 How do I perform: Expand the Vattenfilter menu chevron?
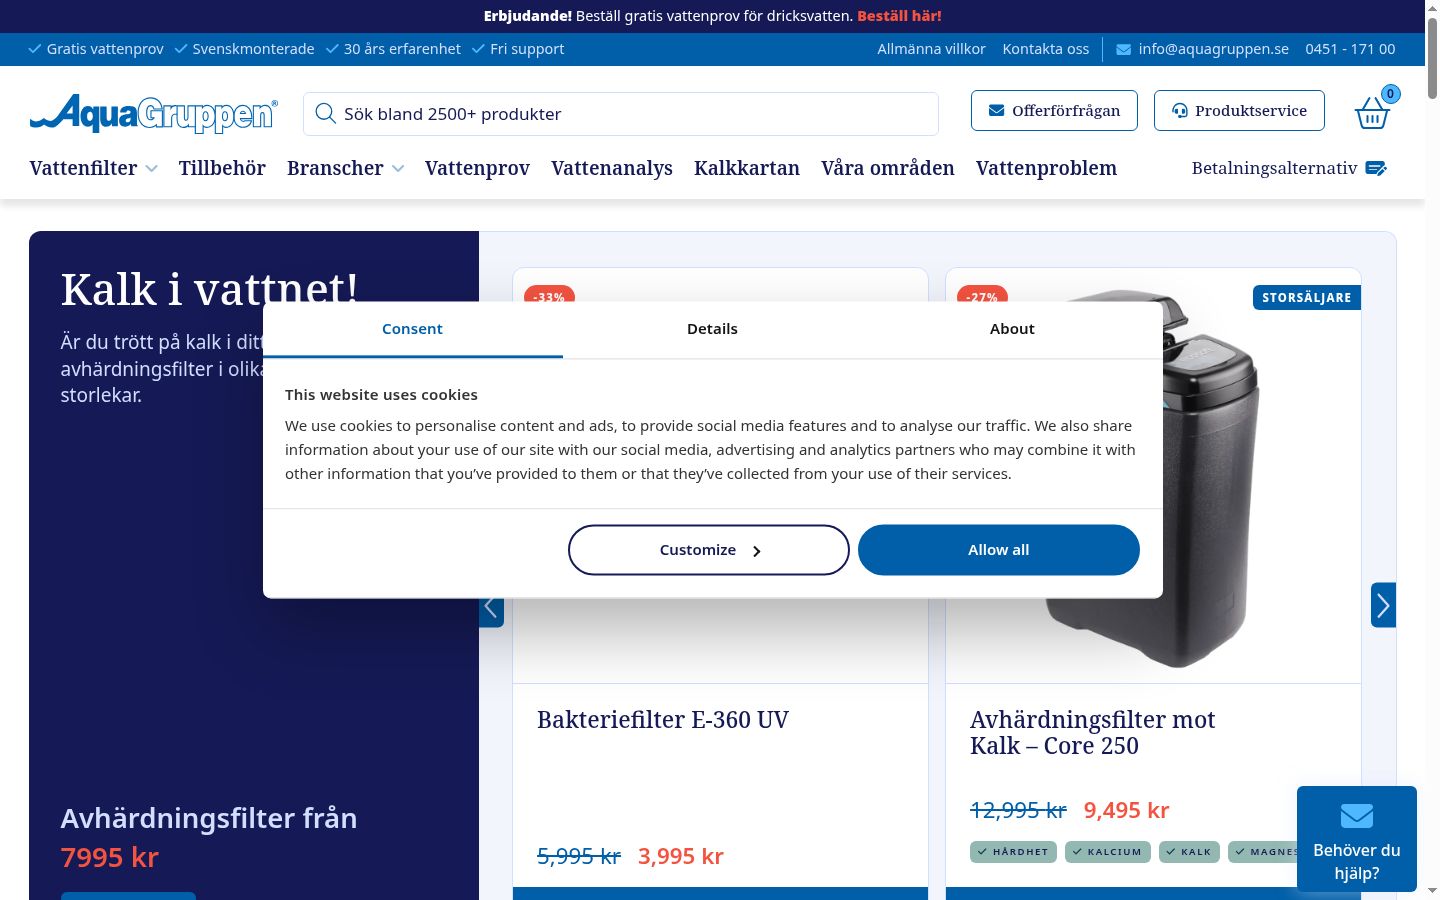[x=151, y=169]
